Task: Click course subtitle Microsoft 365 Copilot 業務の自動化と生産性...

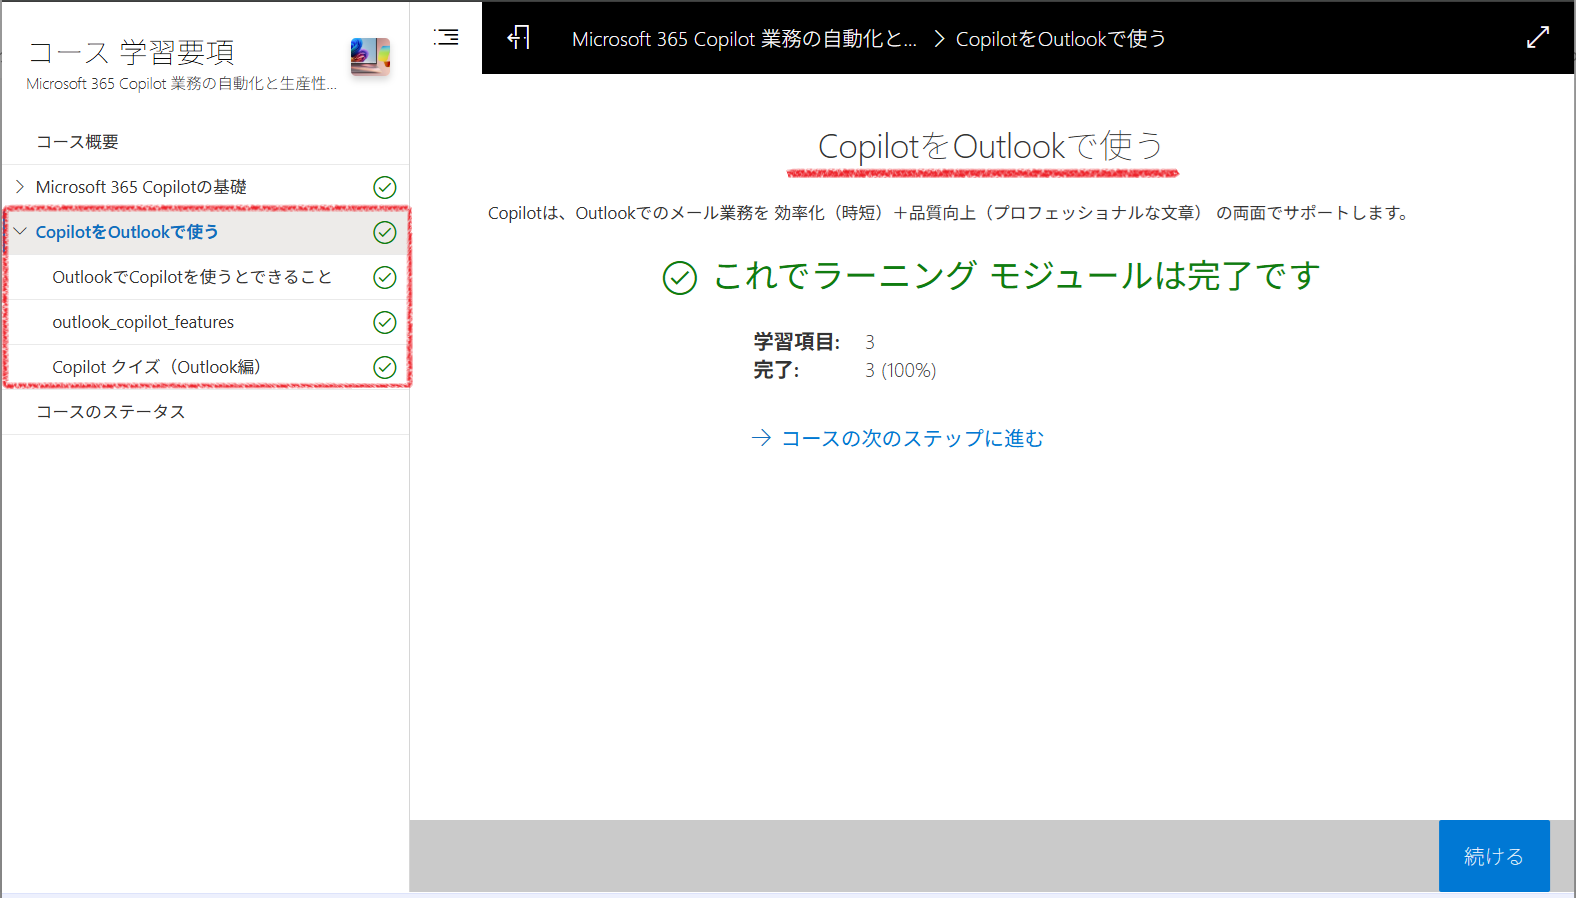Action: tap(181, 84)
